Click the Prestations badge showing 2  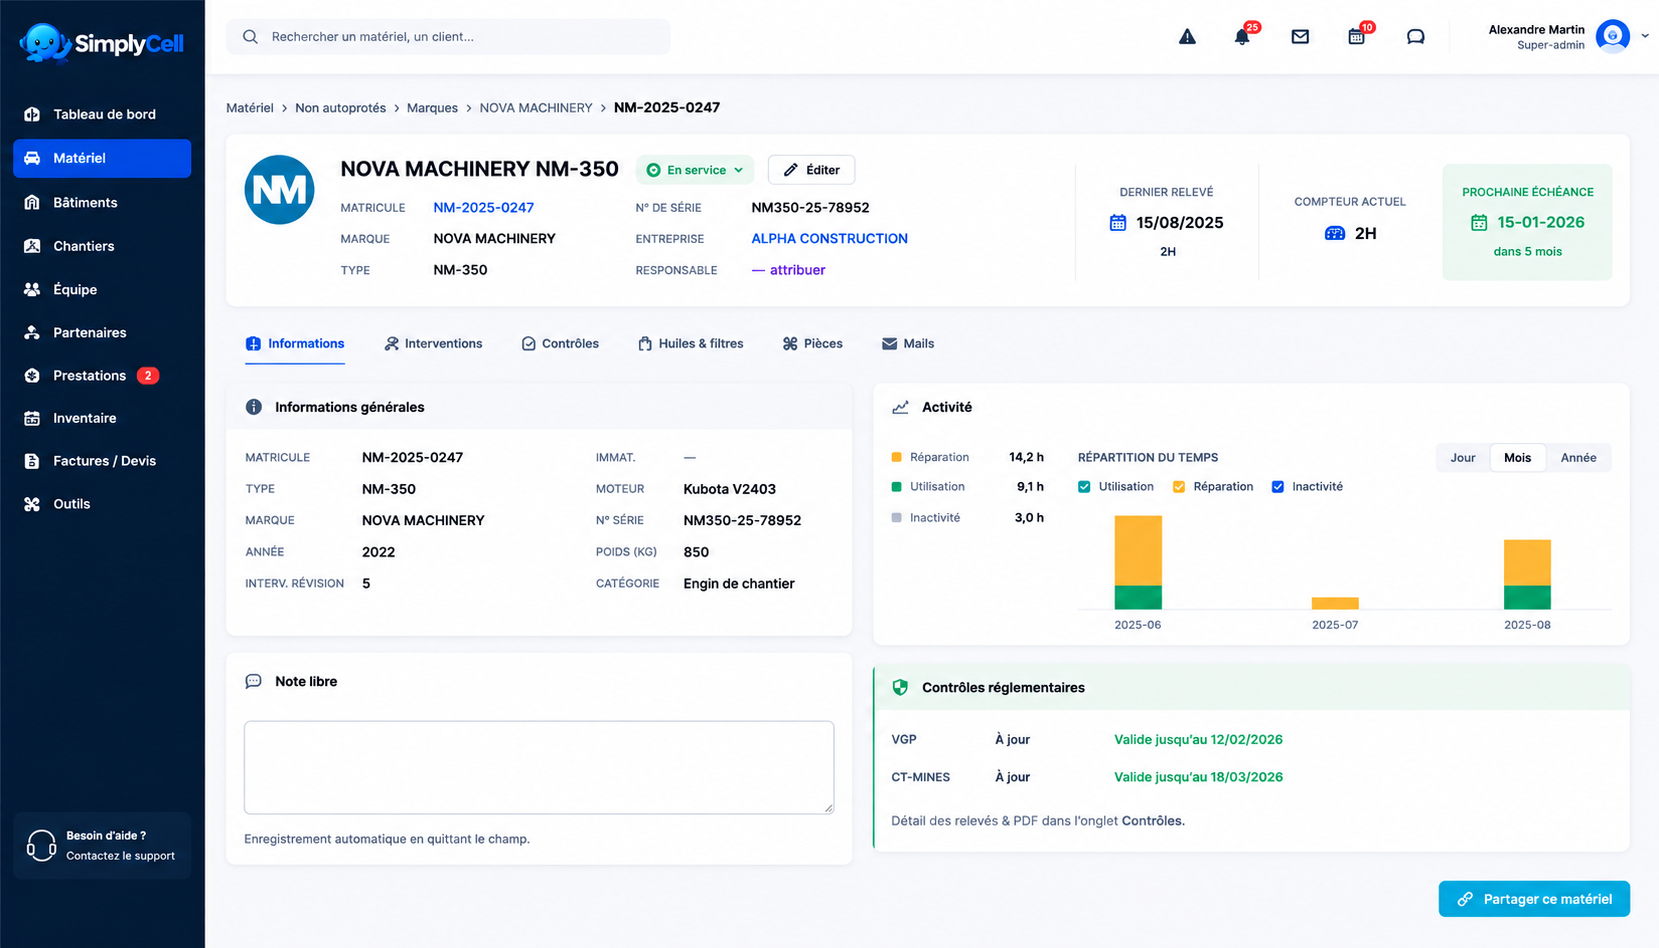[x=148, y=375]
